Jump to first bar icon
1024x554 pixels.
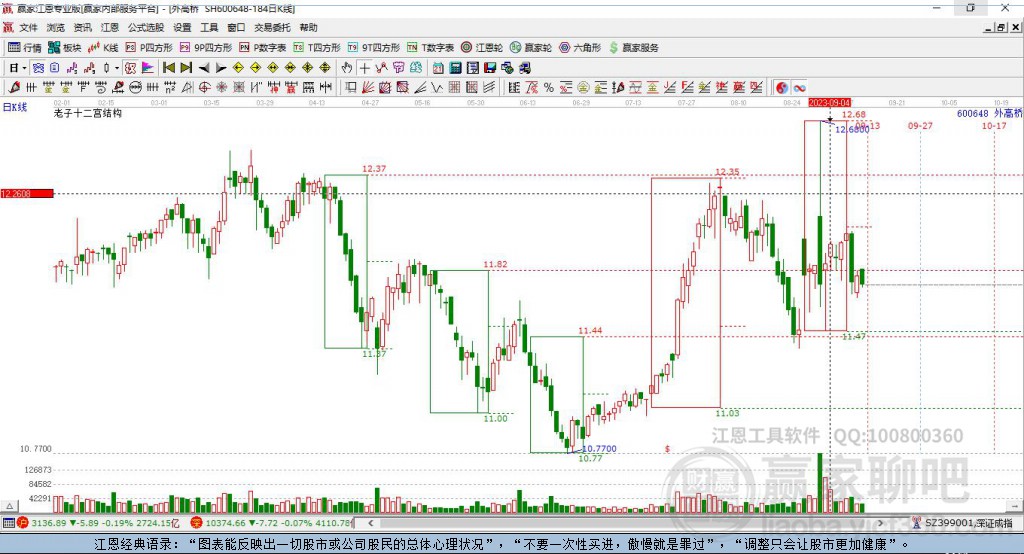168,68
